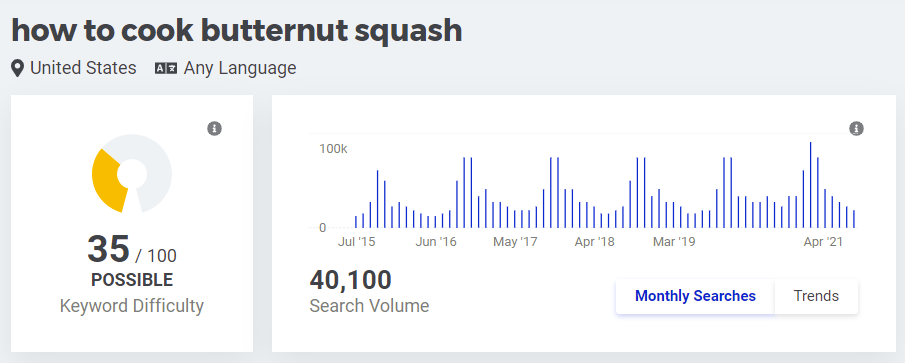Open search volume chart info icon
This screenshot has height=363, width=905.
click(856, 128)
